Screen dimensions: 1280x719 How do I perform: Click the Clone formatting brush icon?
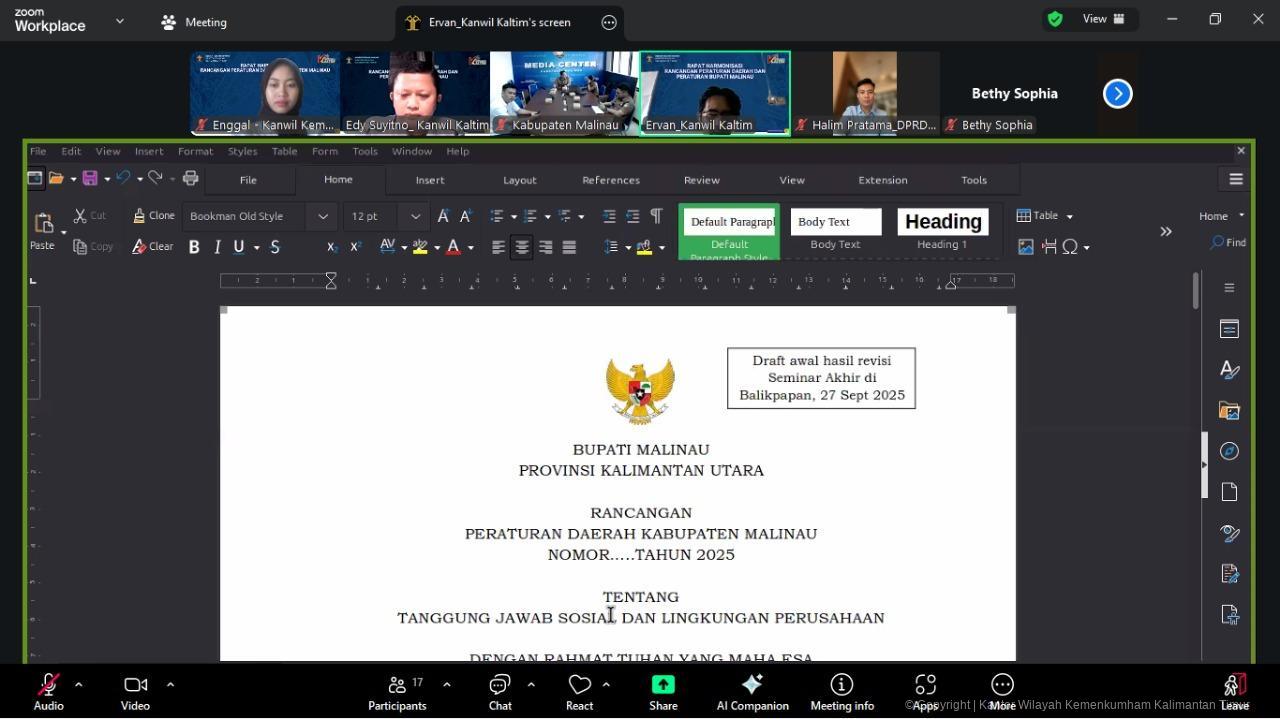tap(139, 216)
